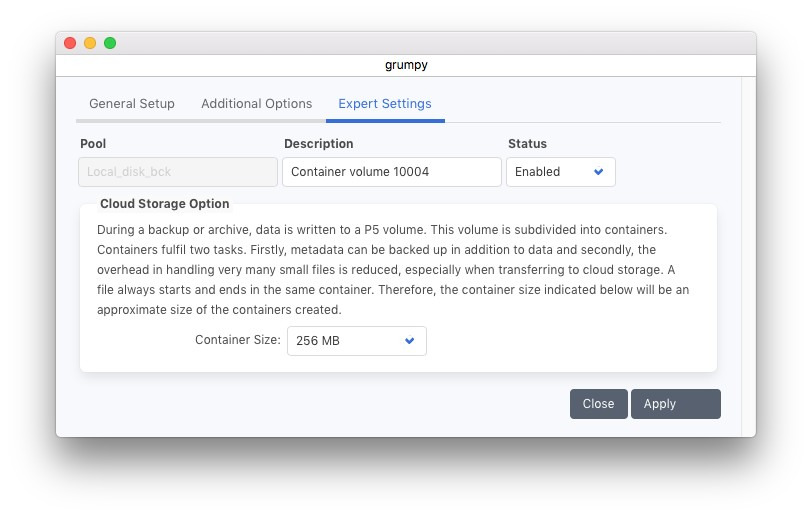The image size is (812, 517).
Task: Select the Expert Settings tab
Action: [385, 104]
